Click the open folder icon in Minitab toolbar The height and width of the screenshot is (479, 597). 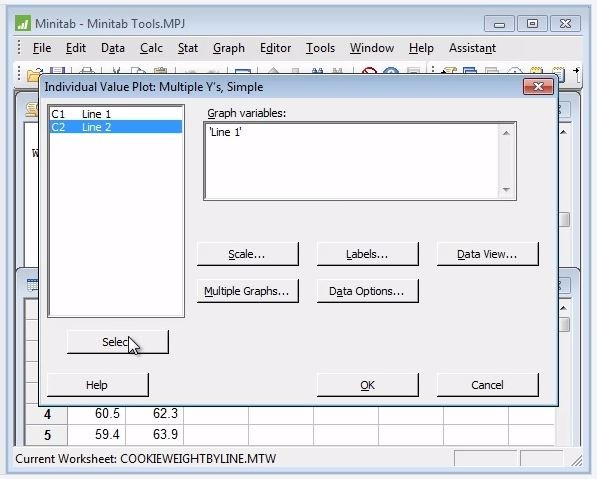34,75
